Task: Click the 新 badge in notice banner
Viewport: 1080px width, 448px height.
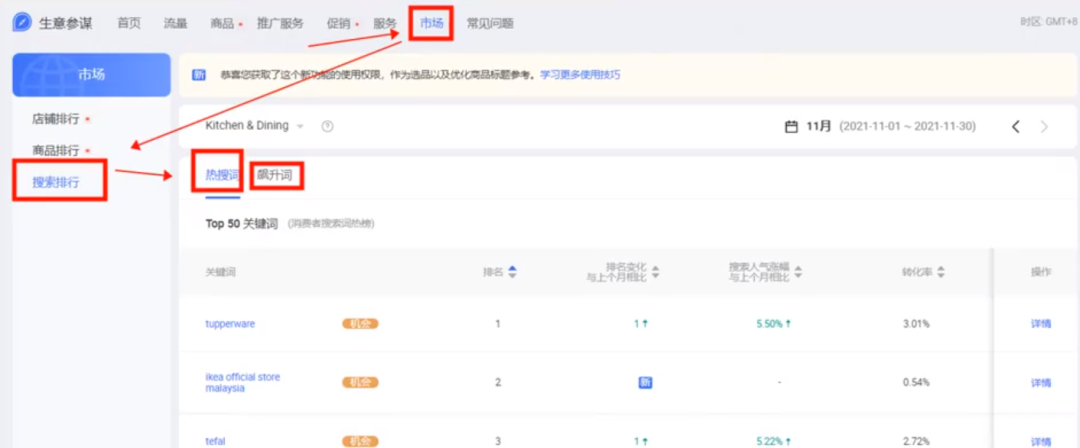Action: [199, 75]
